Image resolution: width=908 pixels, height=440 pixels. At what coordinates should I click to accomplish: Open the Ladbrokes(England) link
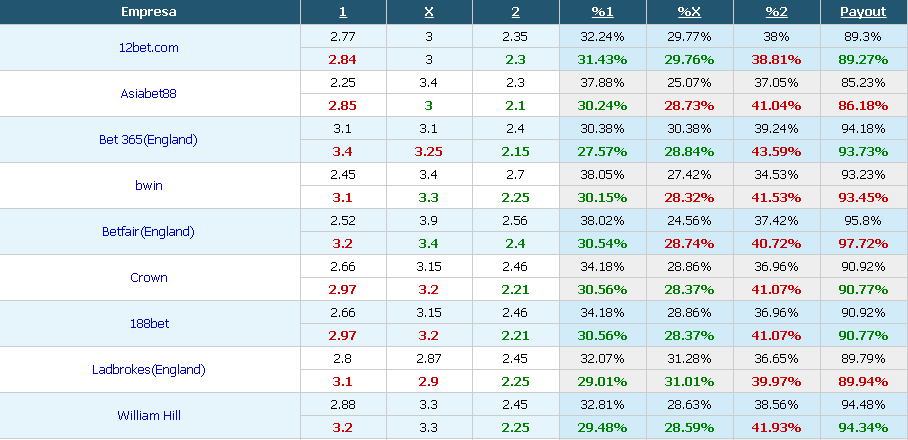(149, 370)
